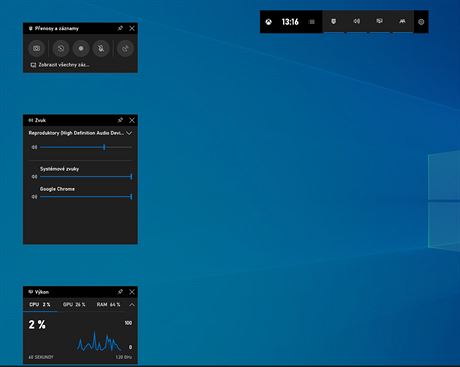This screenshot has width=460, height=367.
Task: Close the 'Přenosy a záznamy' widget
Action: tap(132, 28)
